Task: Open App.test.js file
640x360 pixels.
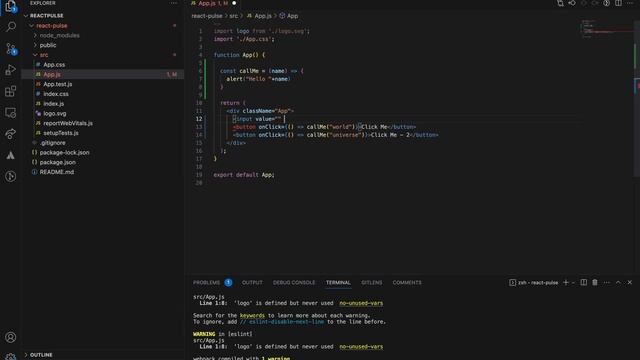Action: [58, 84]
